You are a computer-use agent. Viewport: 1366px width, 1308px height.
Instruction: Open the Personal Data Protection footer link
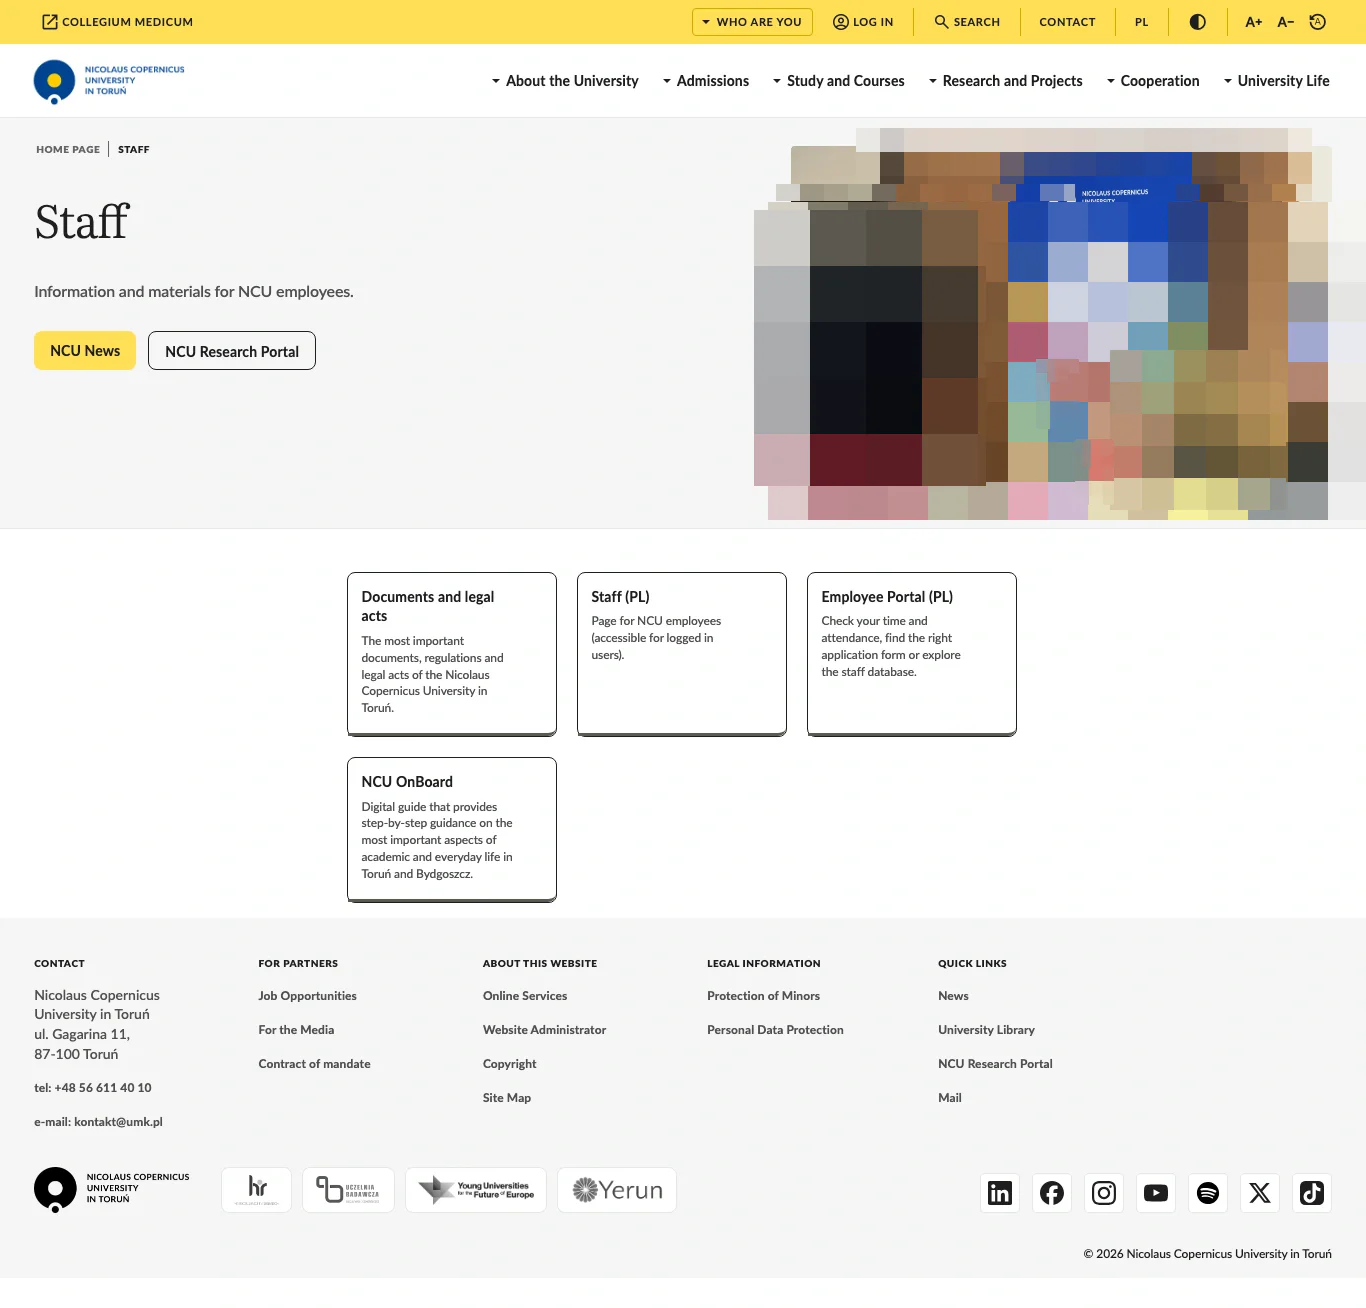[775, 1030]
